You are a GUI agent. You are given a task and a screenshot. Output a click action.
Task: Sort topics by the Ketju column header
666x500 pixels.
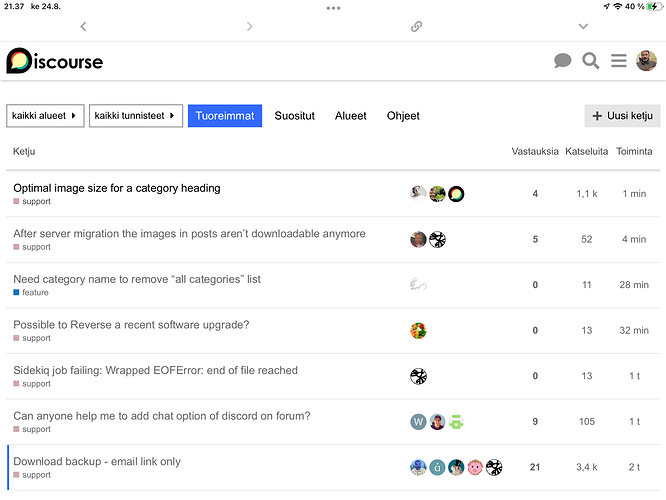24,151
